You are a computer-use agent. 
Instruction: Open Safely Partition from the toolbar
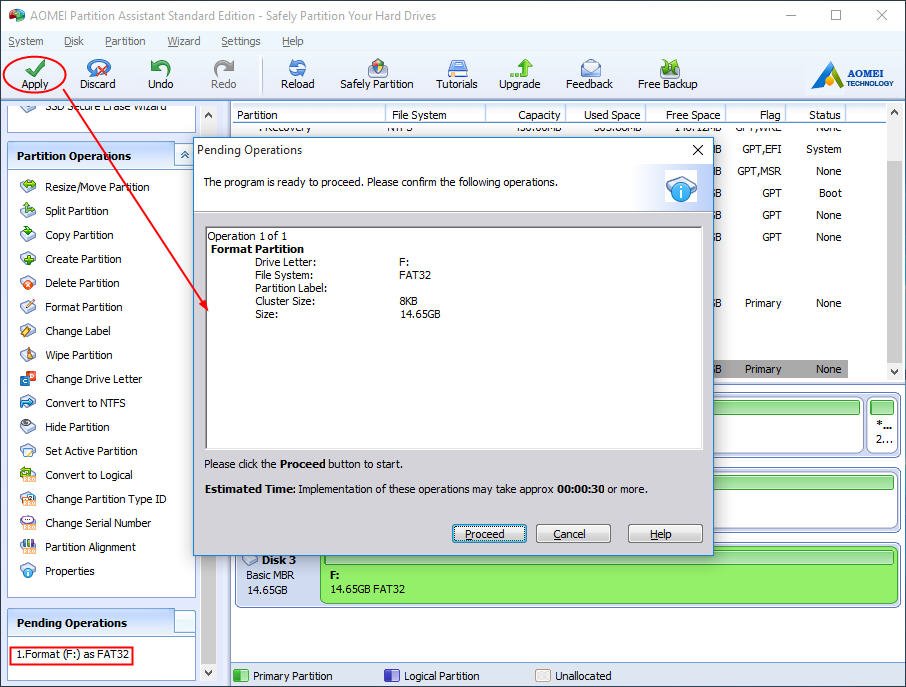376,73
